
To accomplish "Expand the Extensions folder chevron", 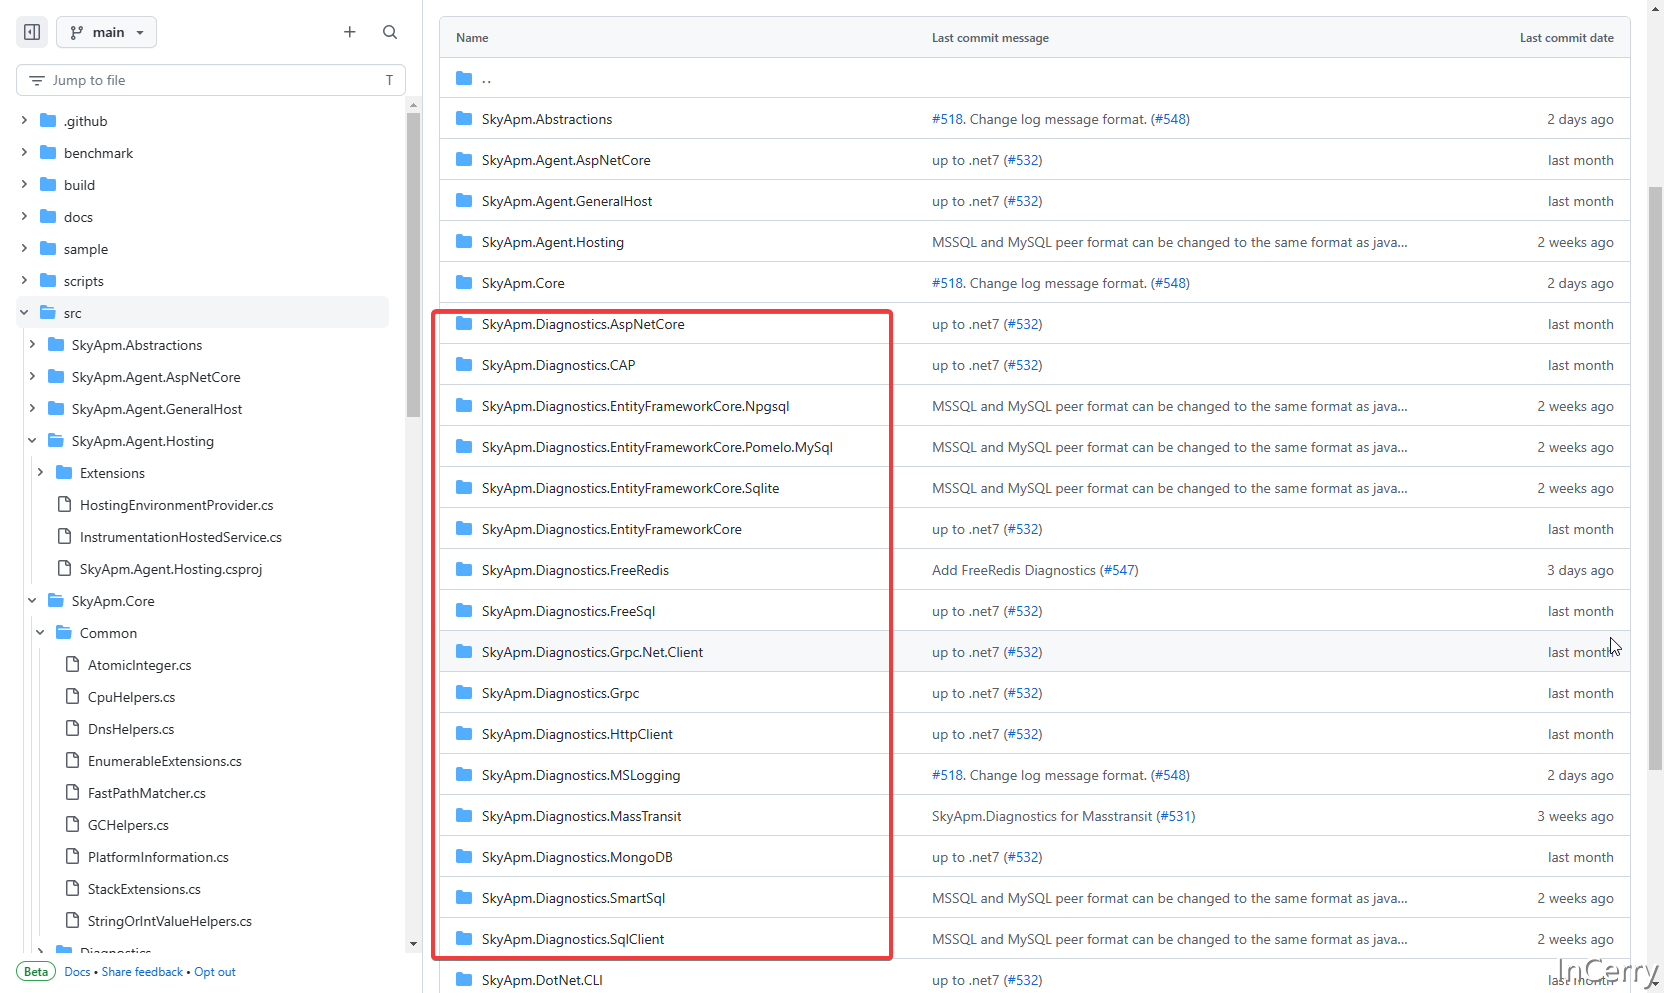I will (x=40, y=473).
